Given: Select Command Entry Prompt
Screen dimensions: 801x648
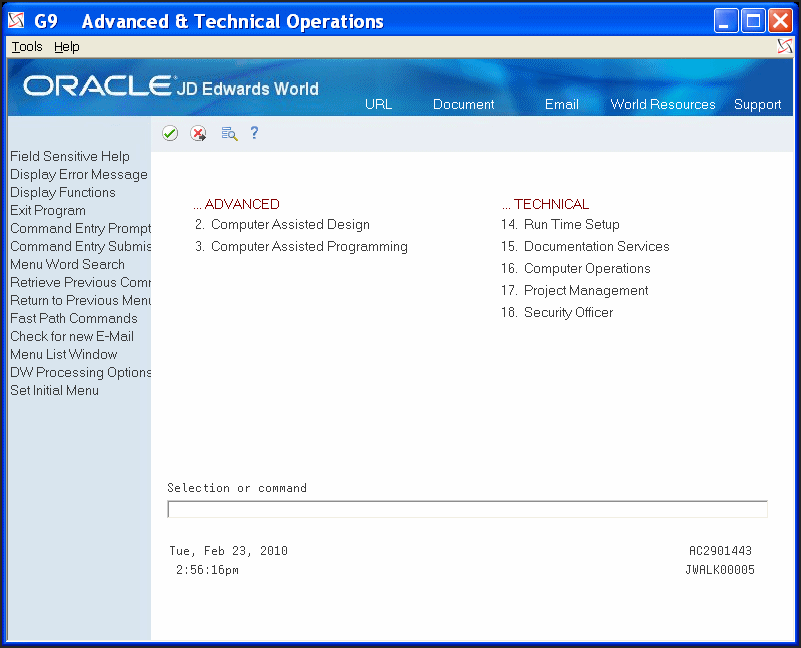Looking at the screenshot, I should tap(80, 228).
